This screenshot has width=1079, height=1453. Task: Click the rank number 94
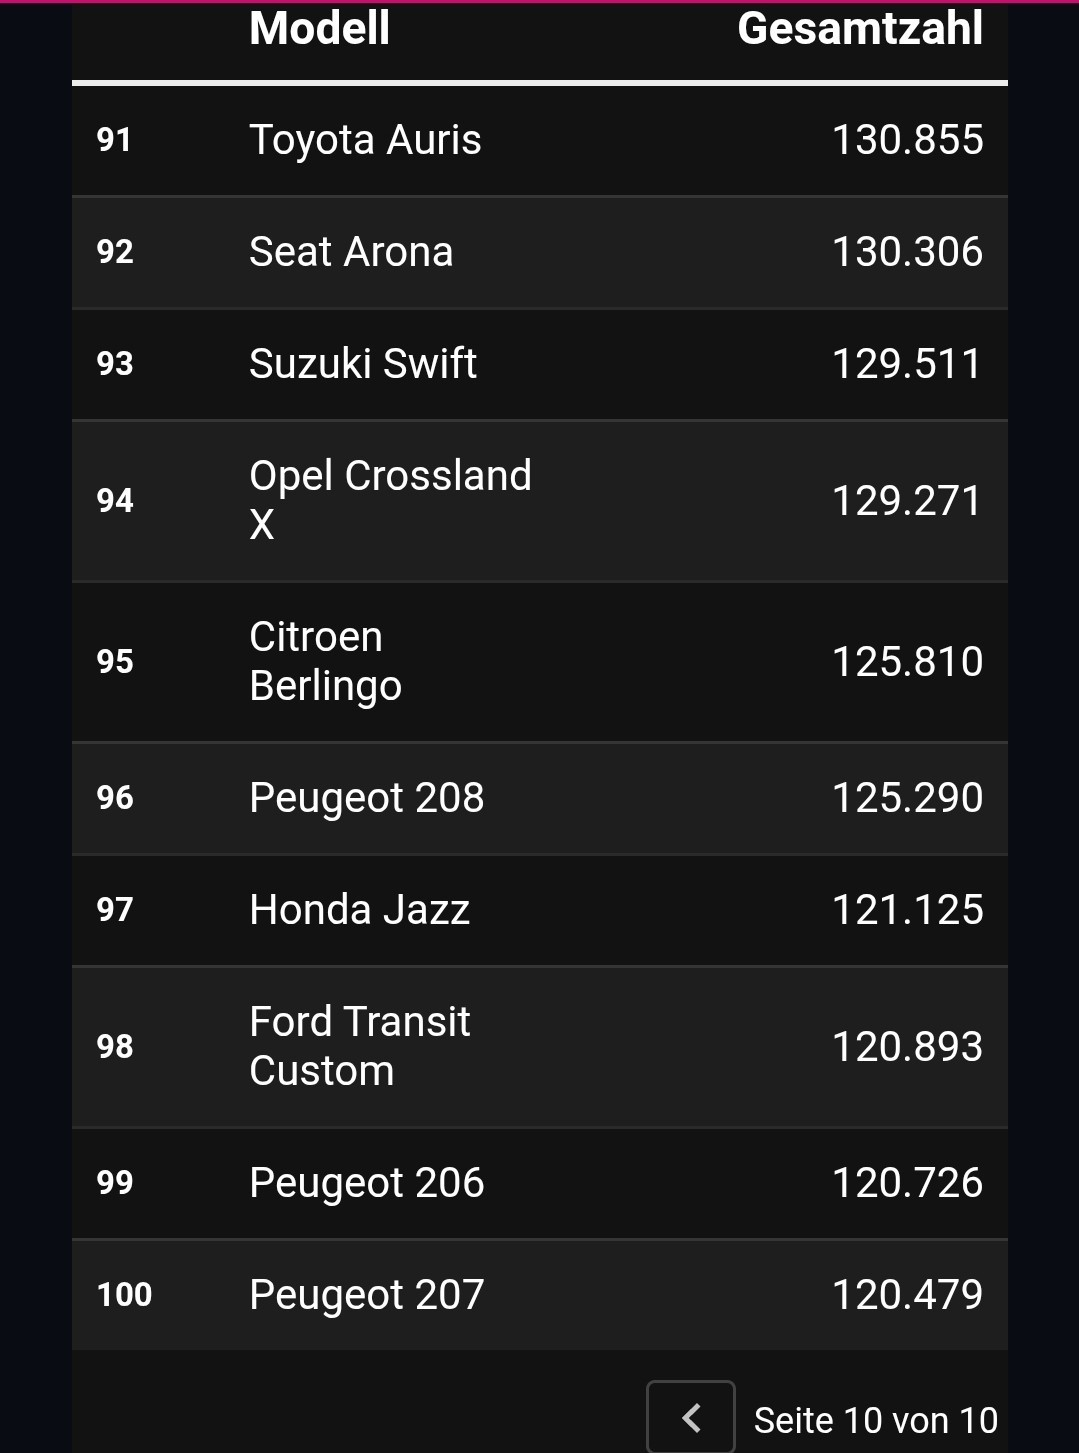tap(115, 500)
